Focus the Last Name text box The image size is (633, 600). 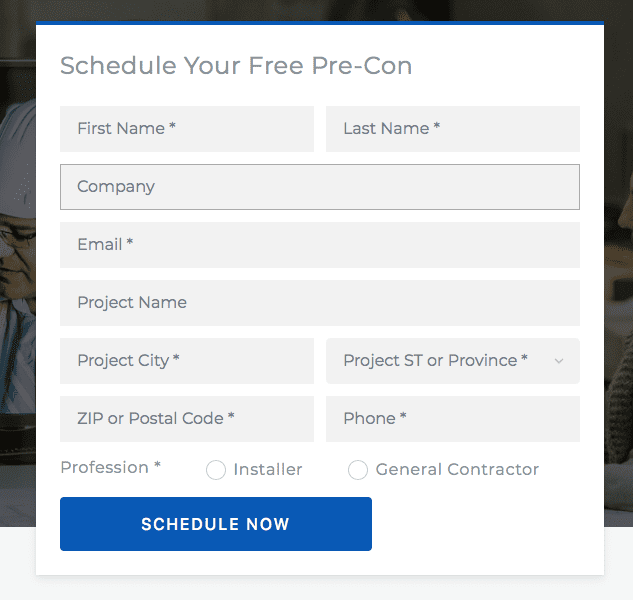coord(452,129)
